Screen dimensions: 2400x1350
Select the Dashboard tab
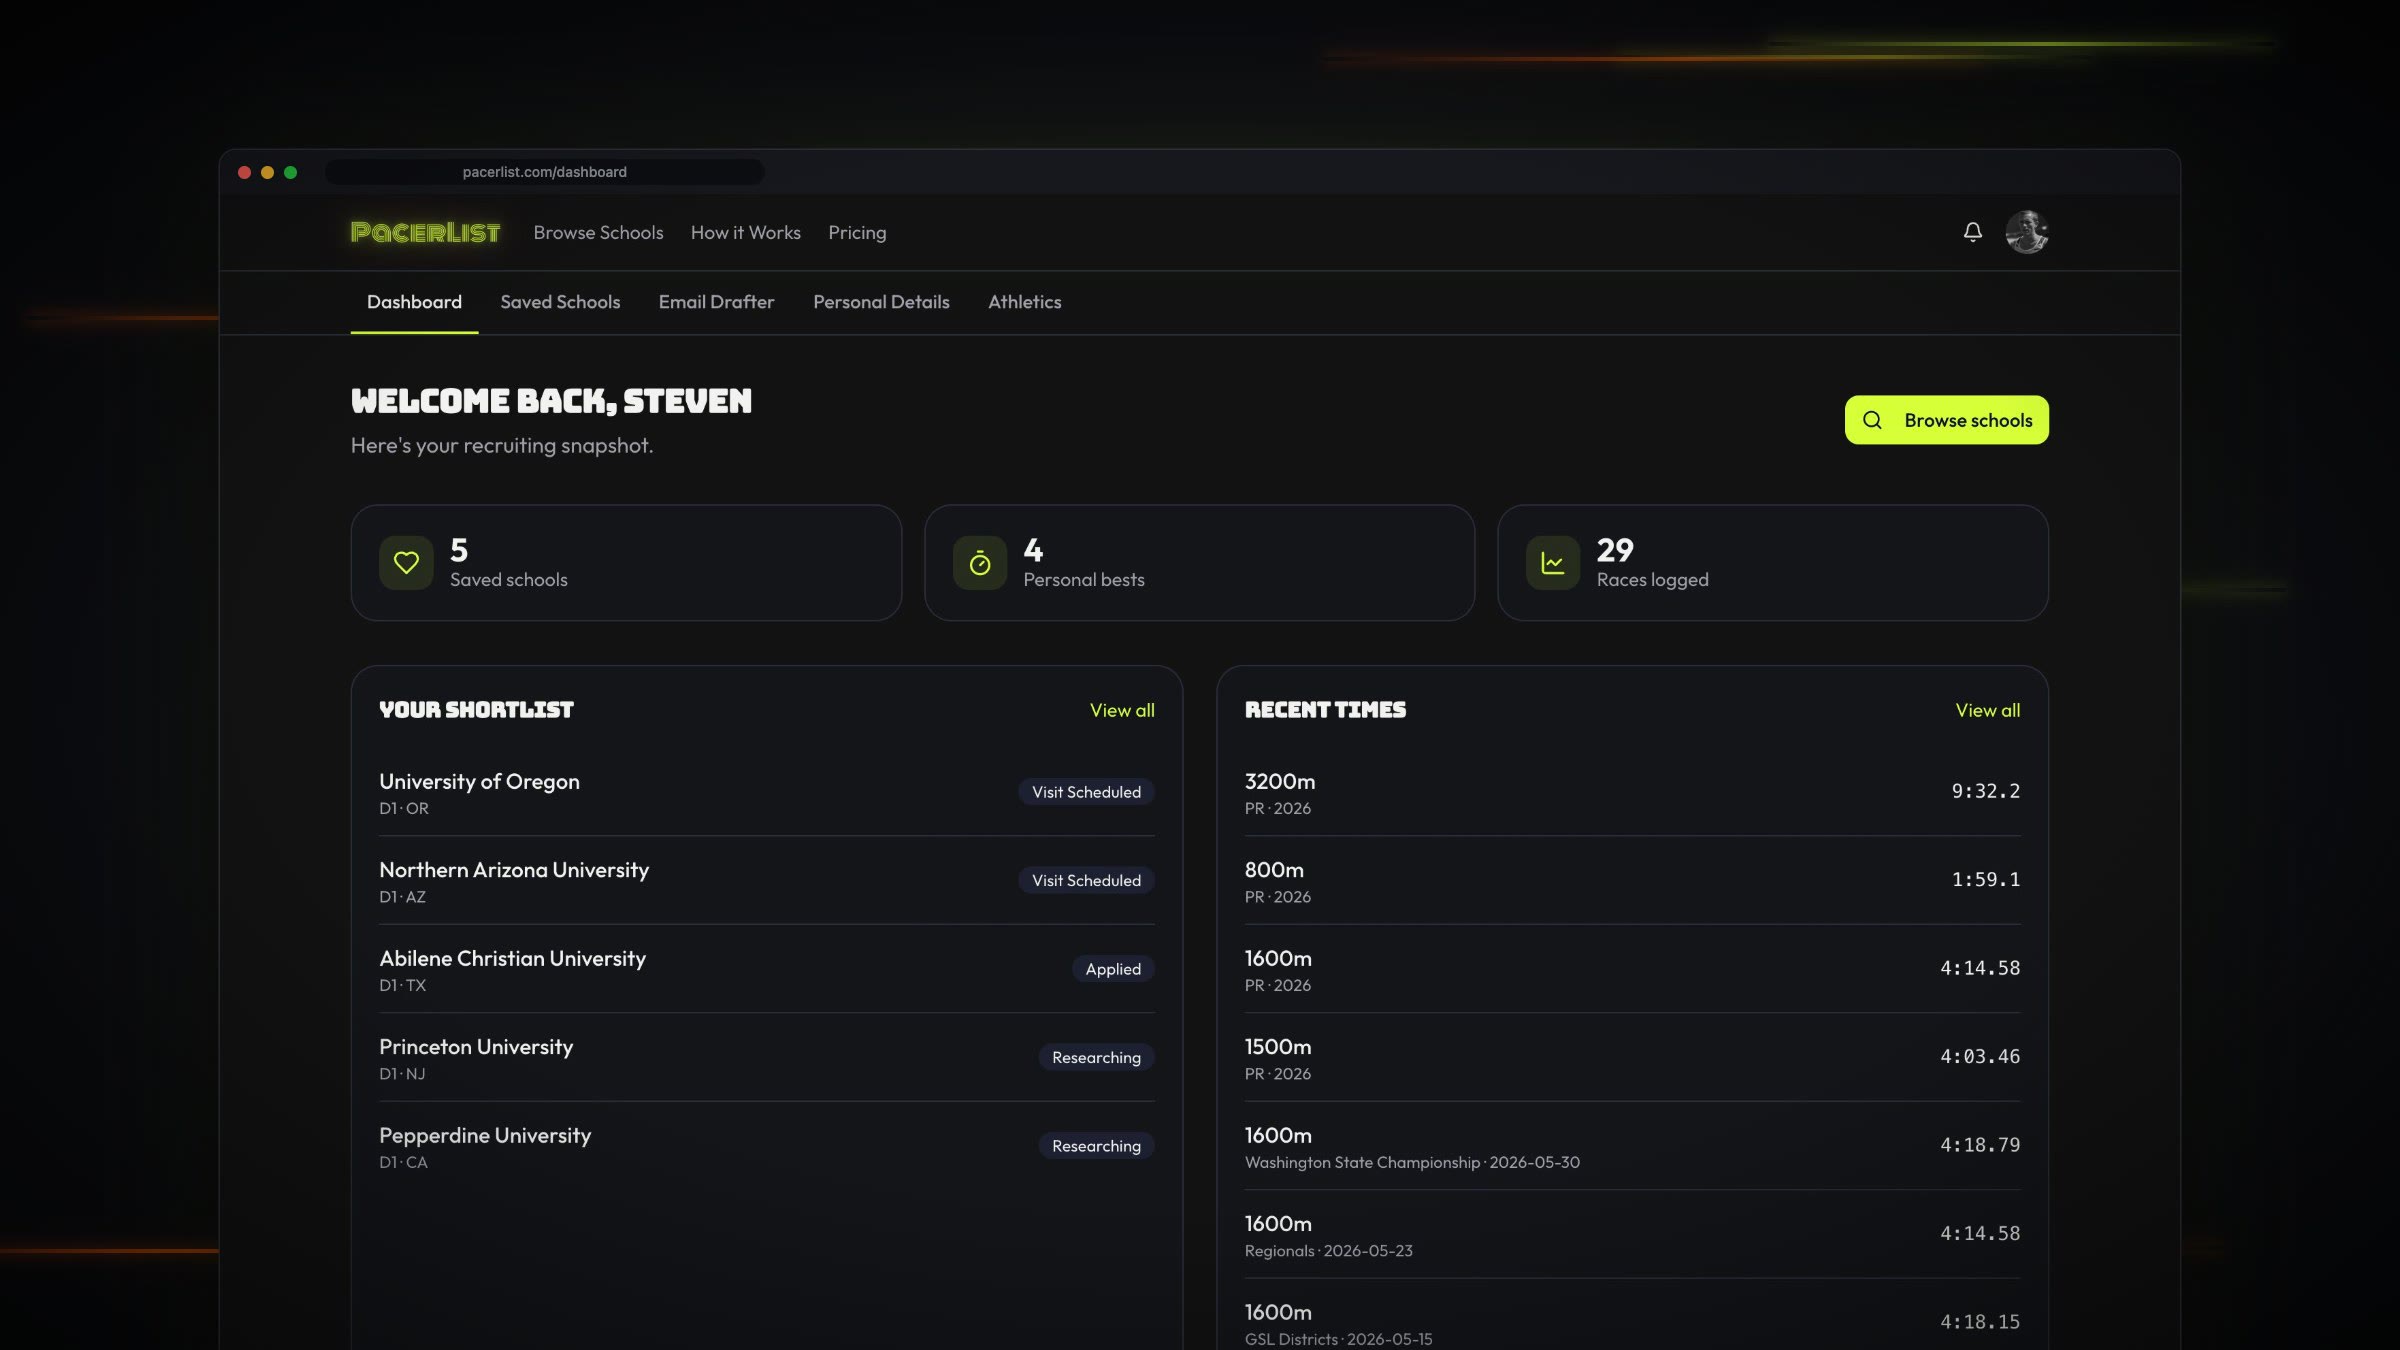[x=414, y=302]
